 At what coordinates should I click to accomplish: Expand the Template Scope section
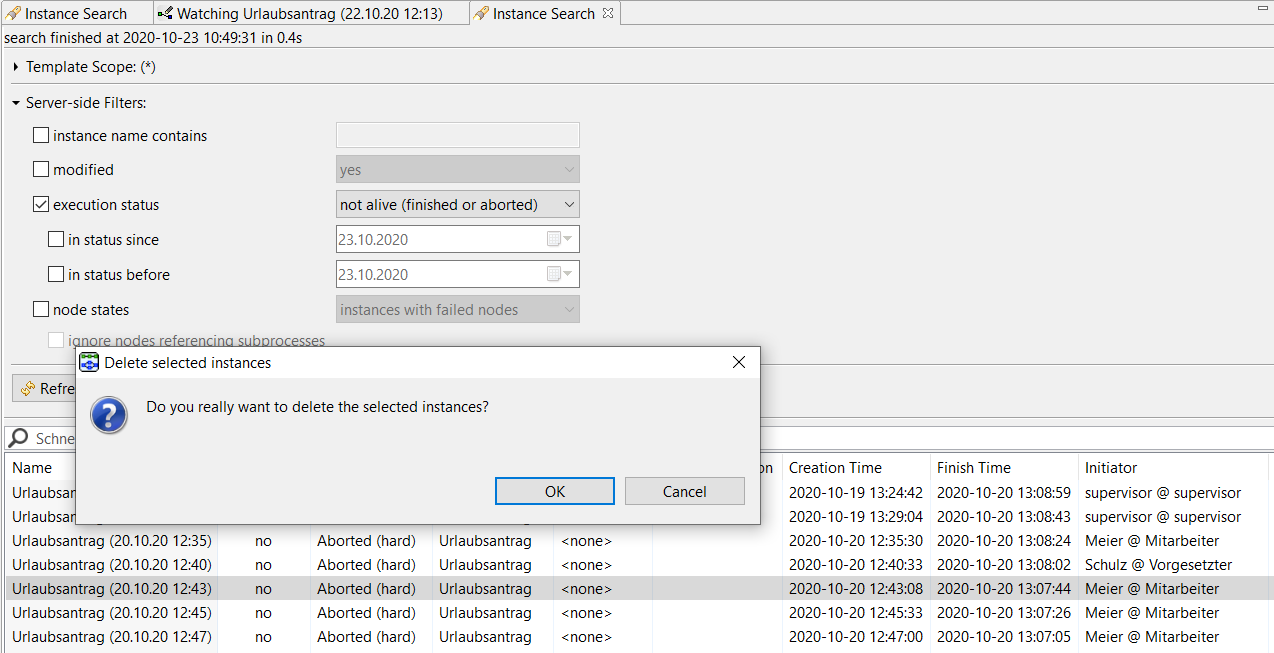pos(16,67)
